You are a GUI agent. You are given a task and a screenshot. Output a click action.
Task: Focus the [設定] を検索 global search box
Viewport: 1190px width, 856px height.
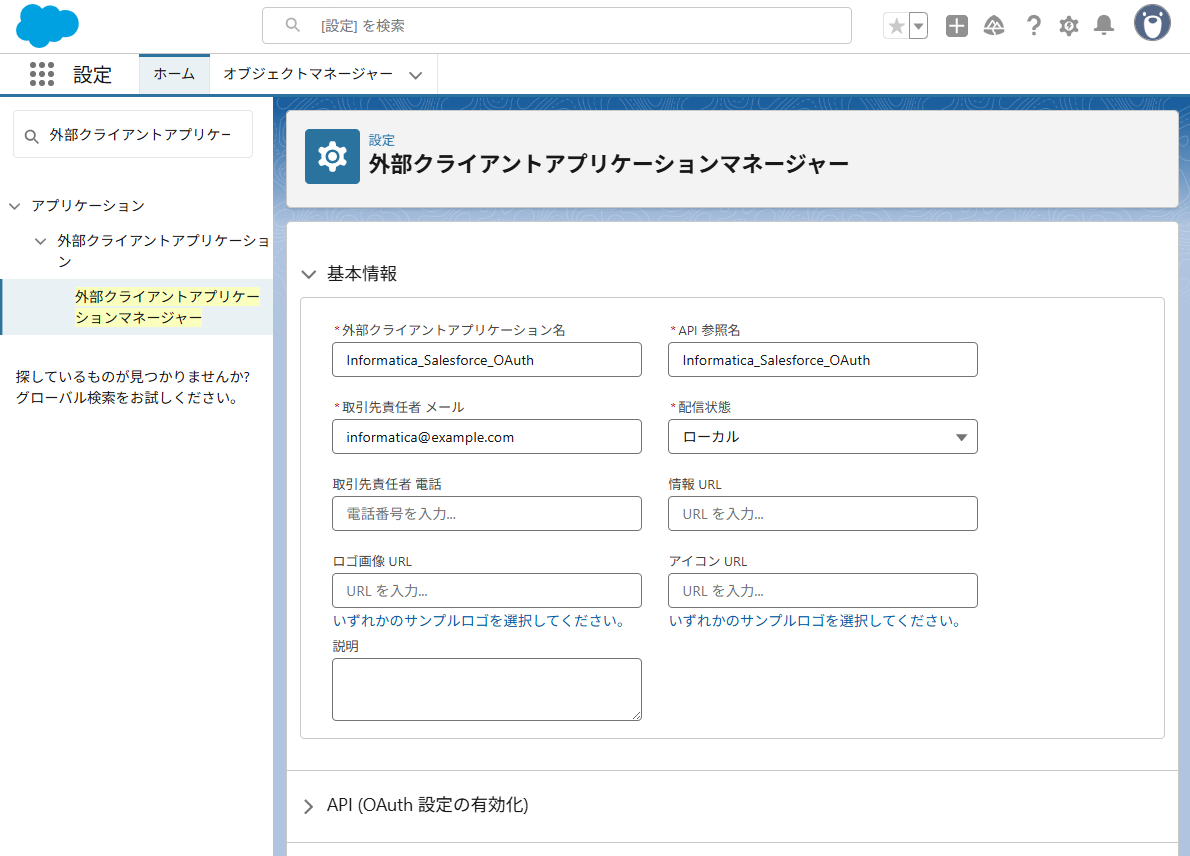pyautogui.click(x=556, y=26)
